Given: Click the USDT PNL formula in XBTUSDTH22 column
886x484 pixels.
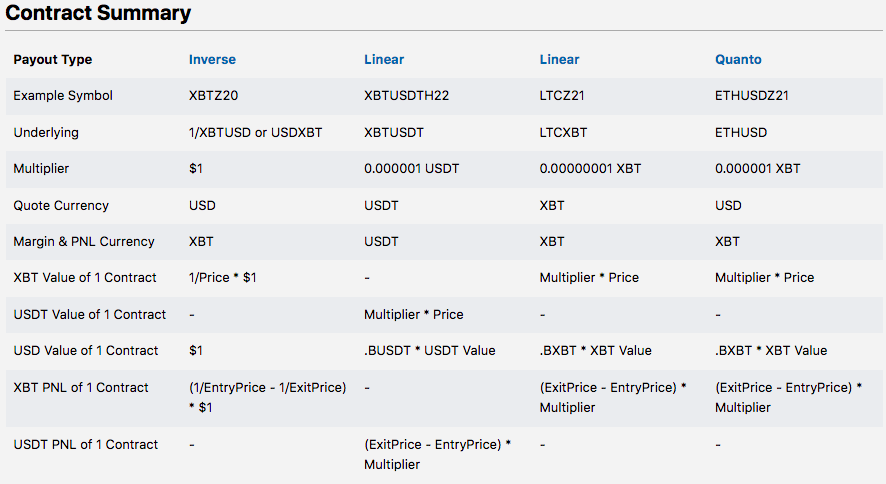Looking at the screenshot, I should [x=437, y=454].
